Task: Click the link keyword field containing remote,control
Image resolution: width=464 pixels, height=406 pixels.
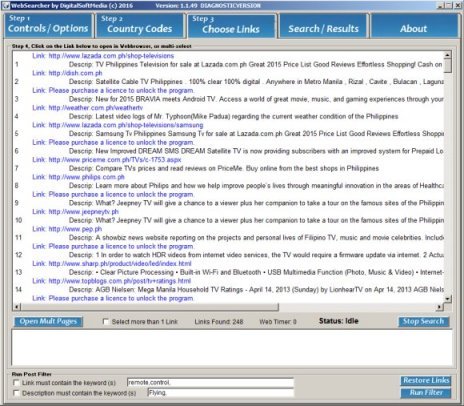Action: point(210,383)
